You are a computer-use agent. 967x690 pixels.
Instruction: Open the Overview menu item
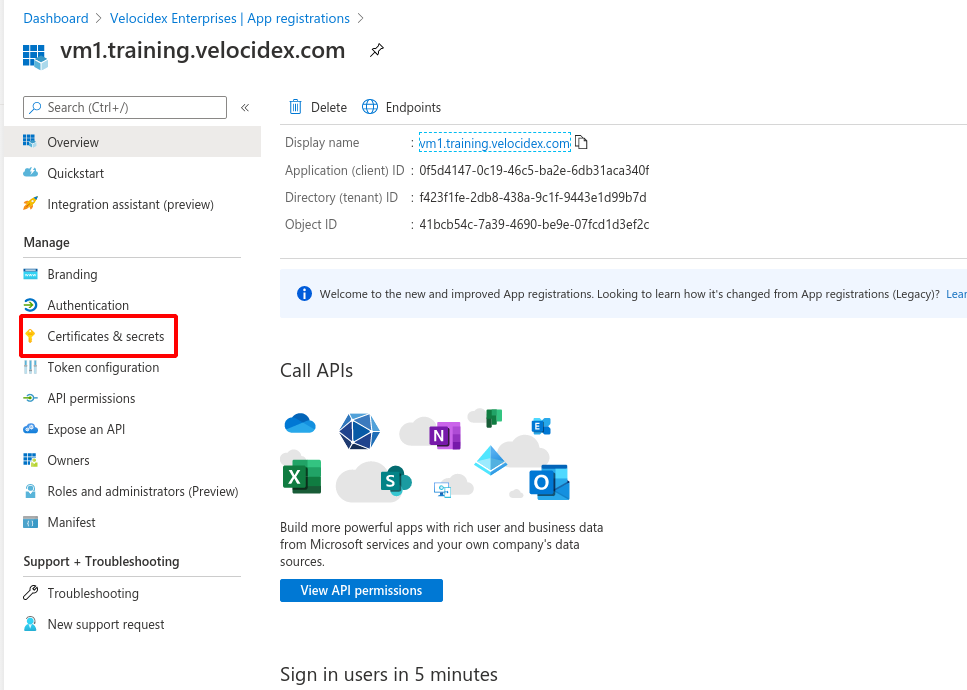[x=73, y=142]
